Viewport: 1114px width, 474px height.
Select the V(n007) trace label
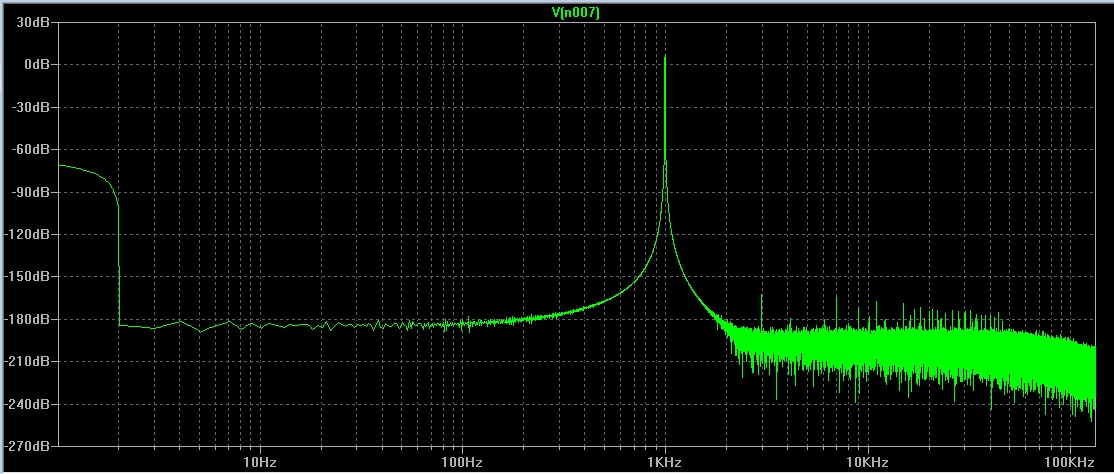coord(575,13)
